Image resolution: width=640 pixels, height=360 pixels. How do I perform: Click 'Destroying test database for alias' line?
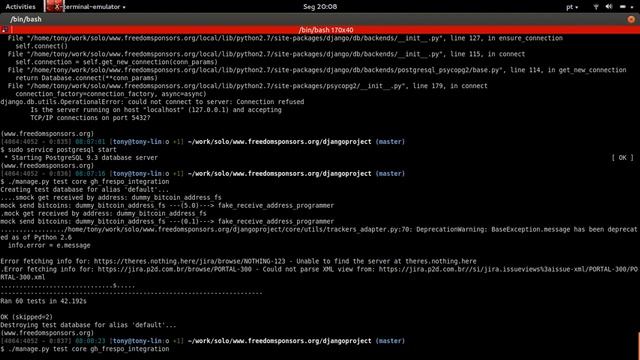click(88, 325)
